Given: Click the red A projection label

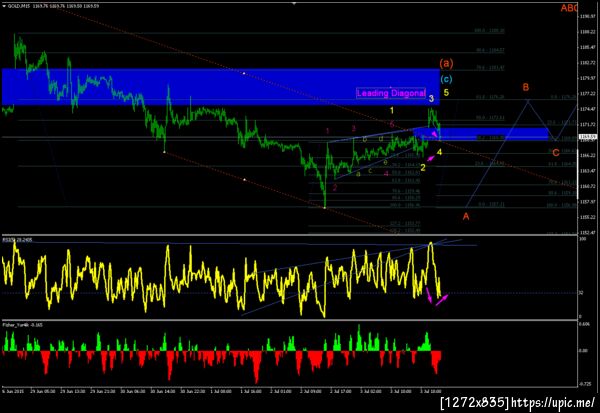Looking at the screenshot, I should point(466,217).
